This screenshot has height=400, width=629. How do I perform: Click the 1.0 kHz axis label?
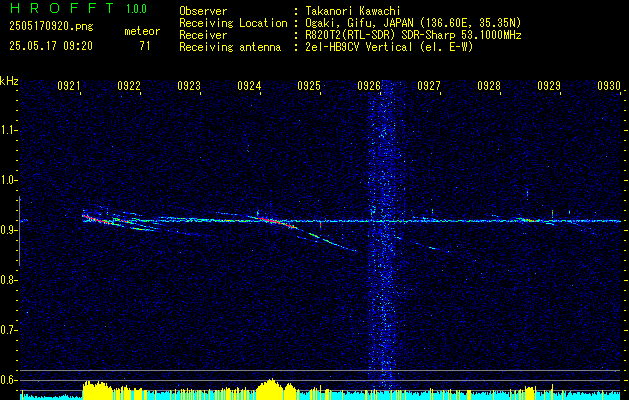(x=7, y=180)
